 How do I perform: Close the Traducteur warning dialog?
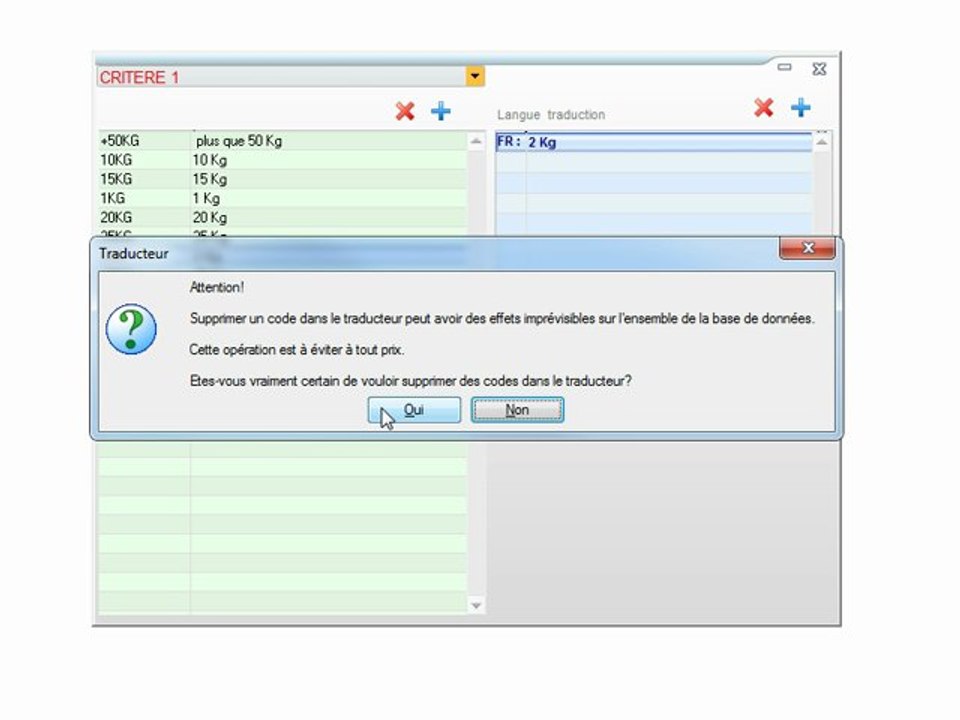pyautogui.click(x=807, y=248)
